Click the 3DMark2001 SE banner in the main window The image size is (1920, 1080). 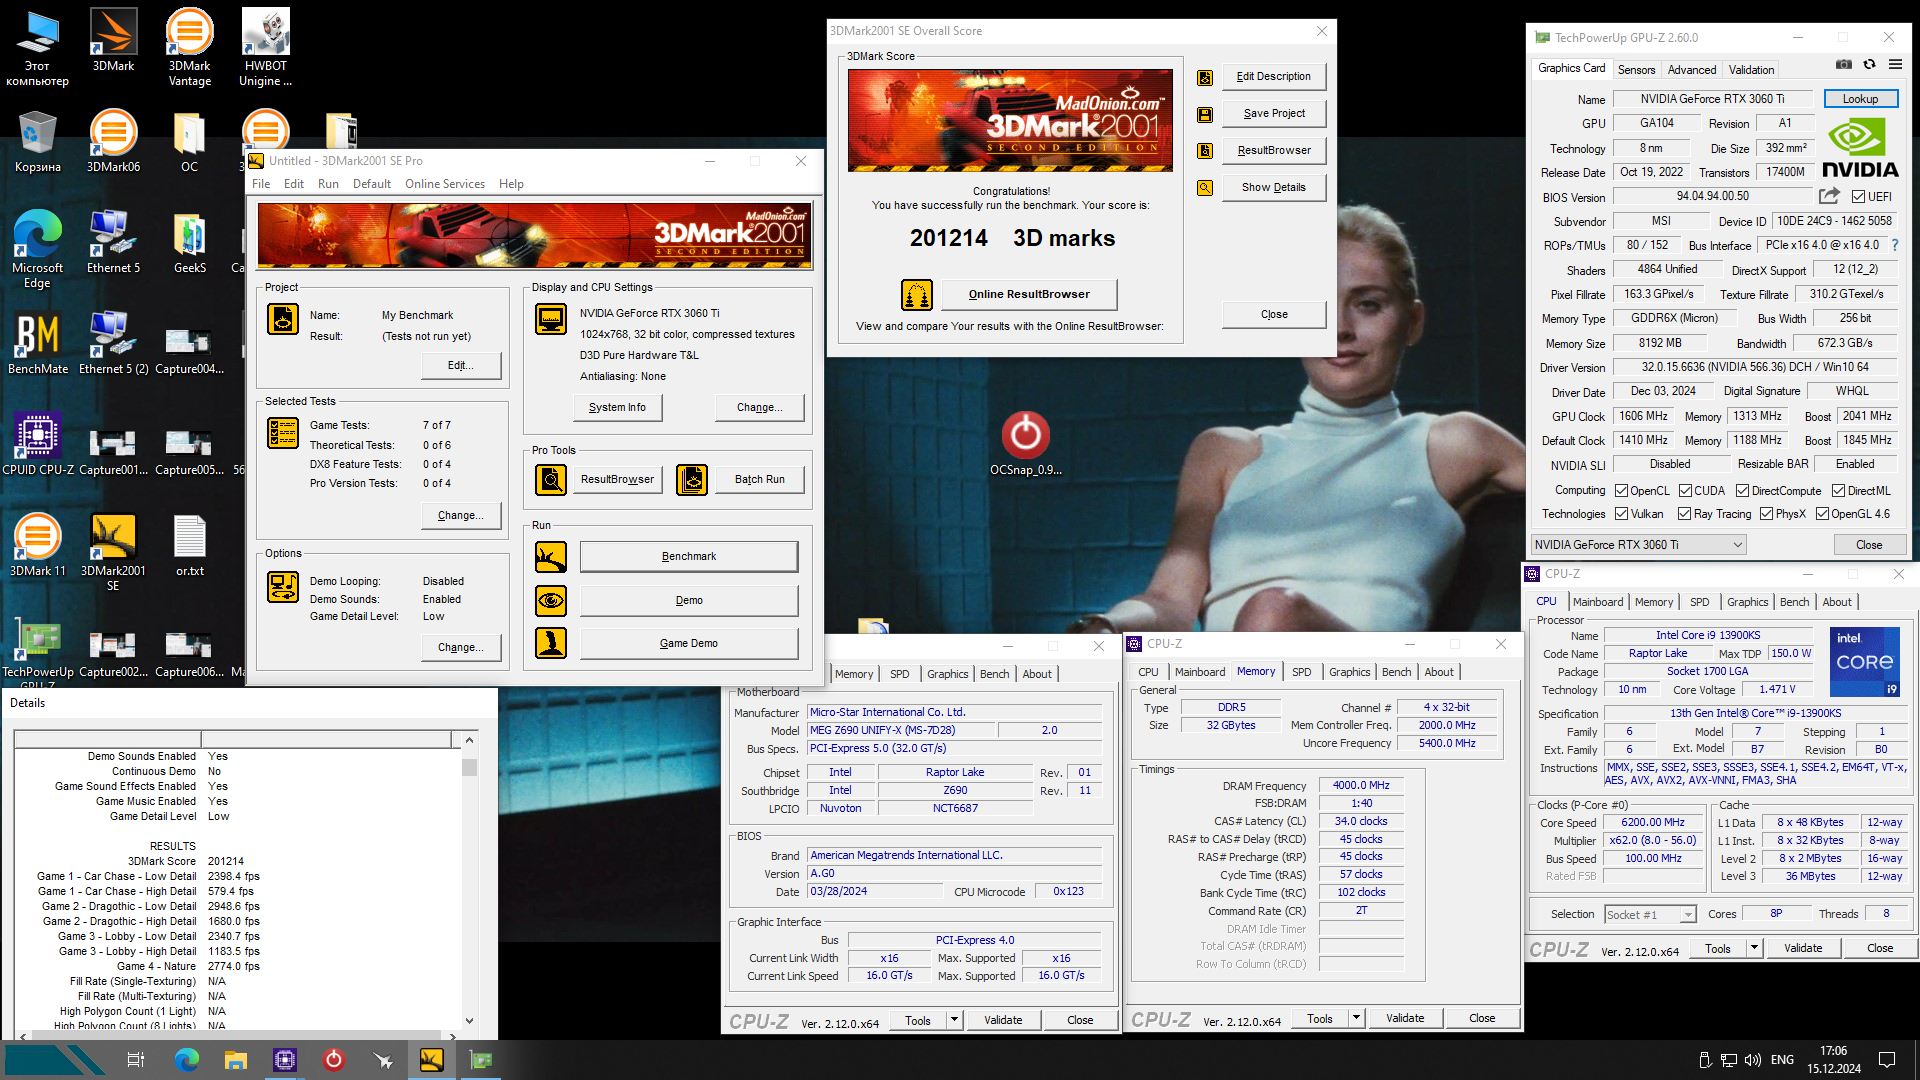tap(535, 236)
